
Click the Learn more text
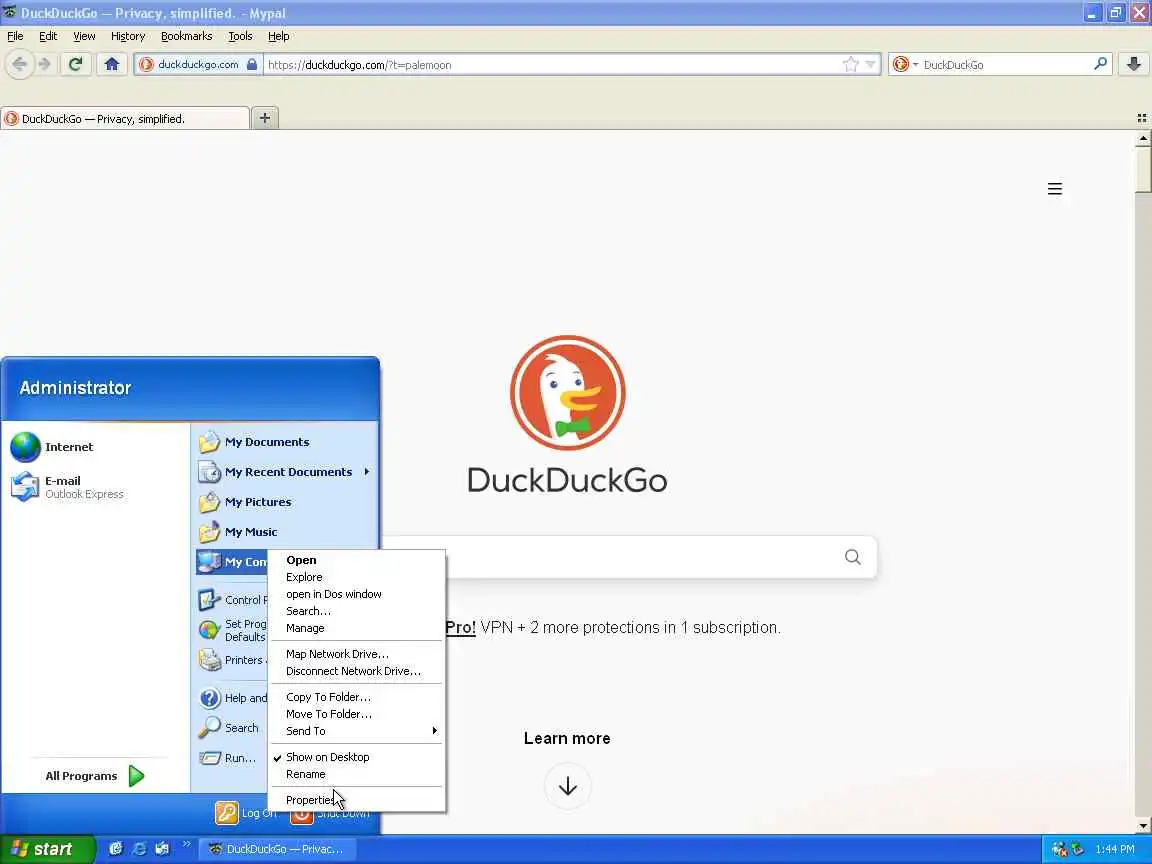[567, 738]
